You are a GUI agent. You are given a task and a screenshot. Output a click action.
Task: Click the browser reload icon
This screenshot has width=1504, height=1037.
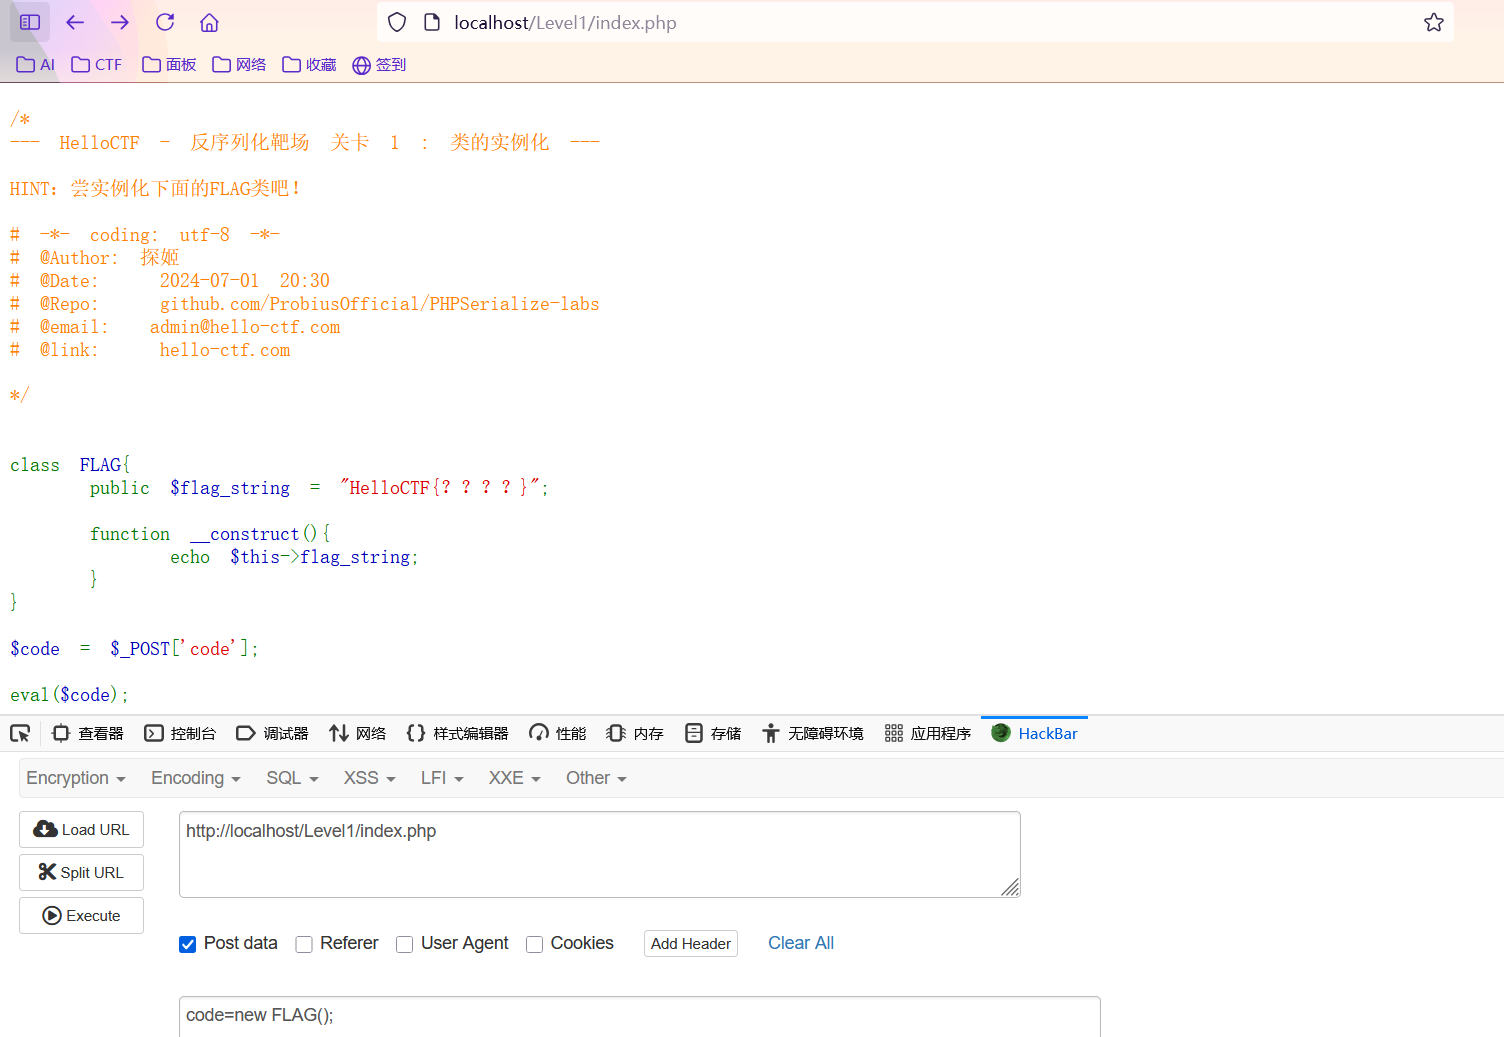(165, 22)
